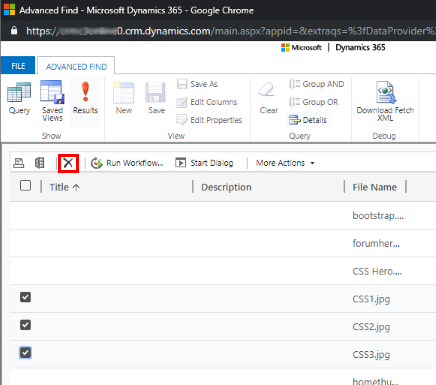This screenshot has width=436, height=385.
Task: Click the Start Dialog button
Action: pos(204,163)
